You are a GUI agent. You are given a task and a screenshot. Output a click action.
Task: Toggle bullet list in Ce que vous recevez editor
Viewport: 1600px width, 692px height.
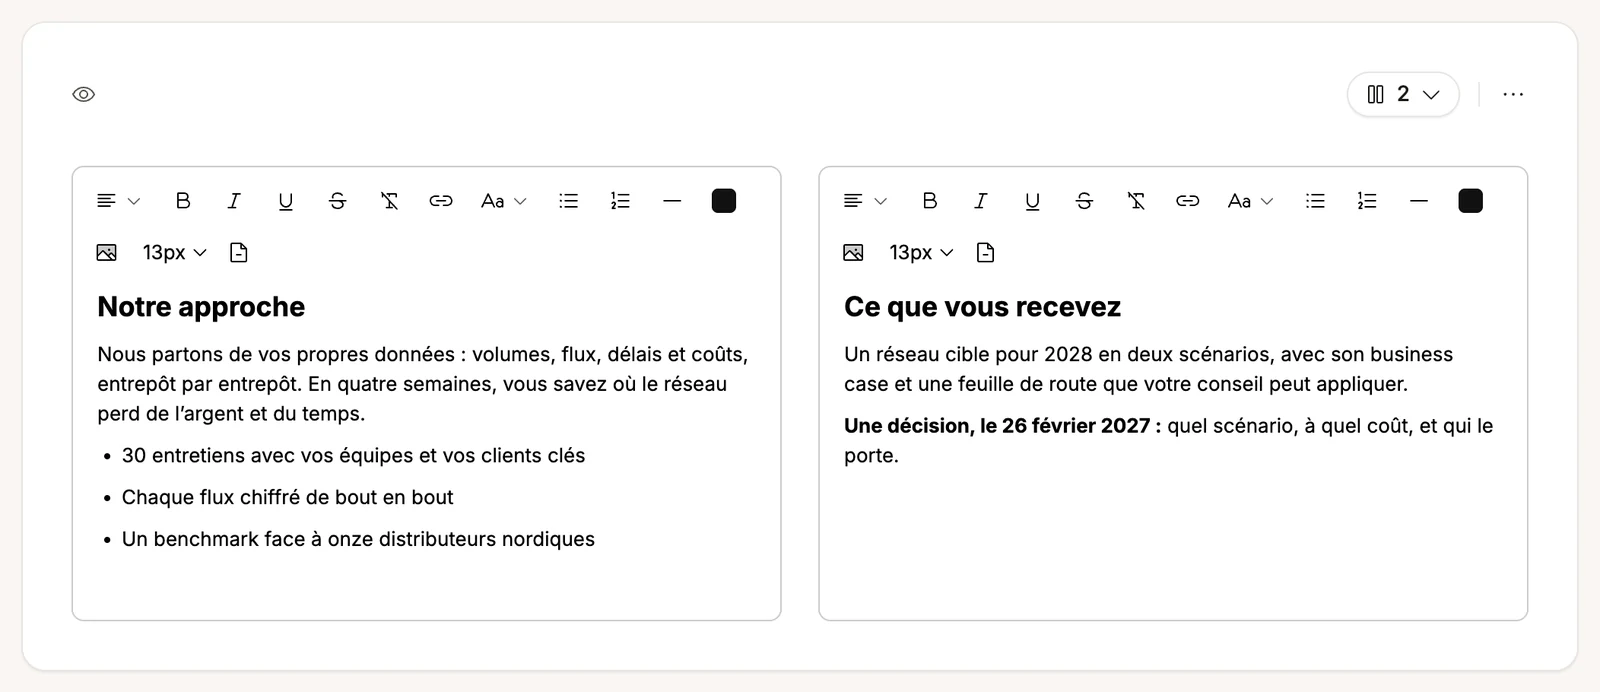point(1316,201)
